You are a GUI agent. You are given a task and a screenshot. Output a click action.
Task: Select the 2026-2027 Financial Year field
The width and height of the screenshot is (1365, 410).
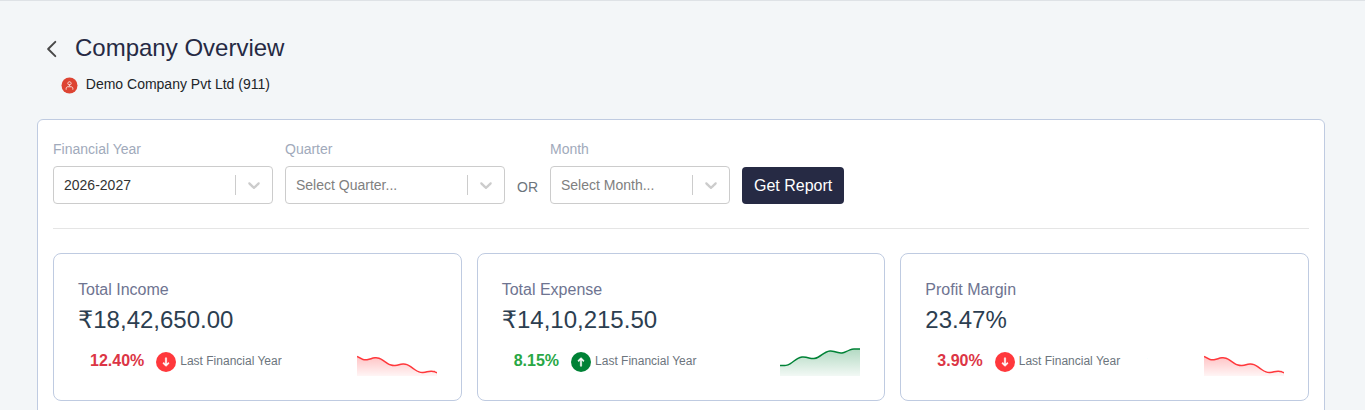click(163, 185)
